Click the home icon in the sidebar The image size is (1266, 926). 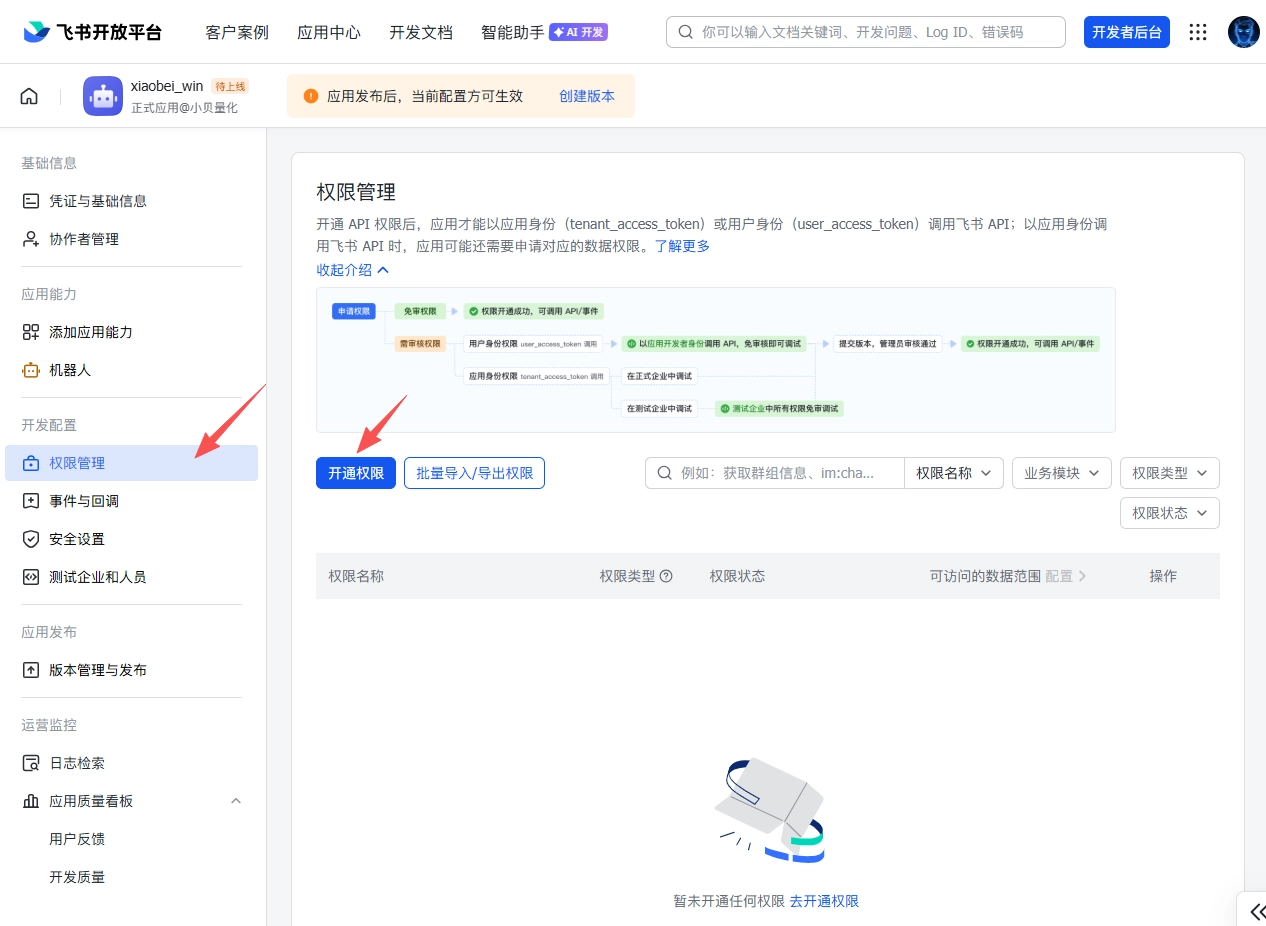[29, 95]
